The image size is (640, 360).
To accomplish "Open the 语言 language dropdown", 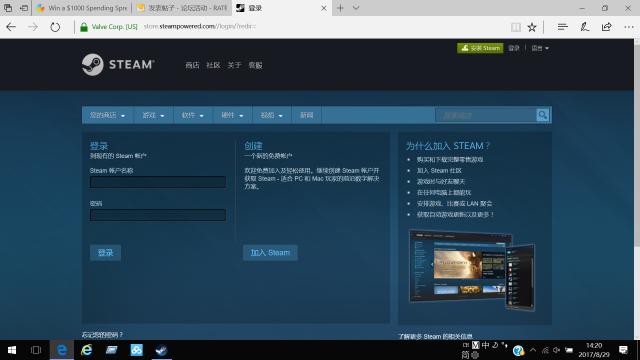I will 540,48.
